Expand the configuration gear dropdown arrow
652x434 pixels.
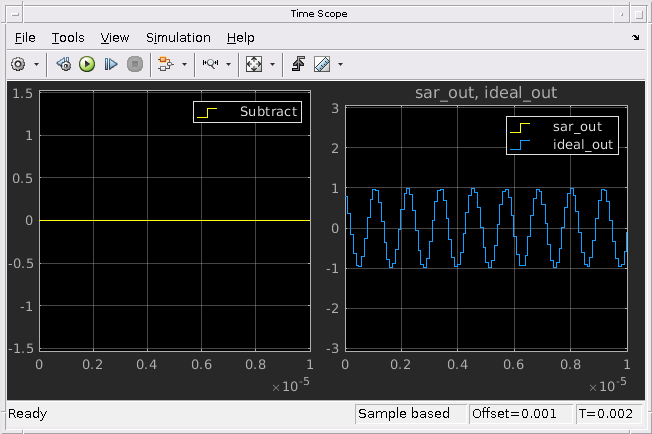click(36, 64)
